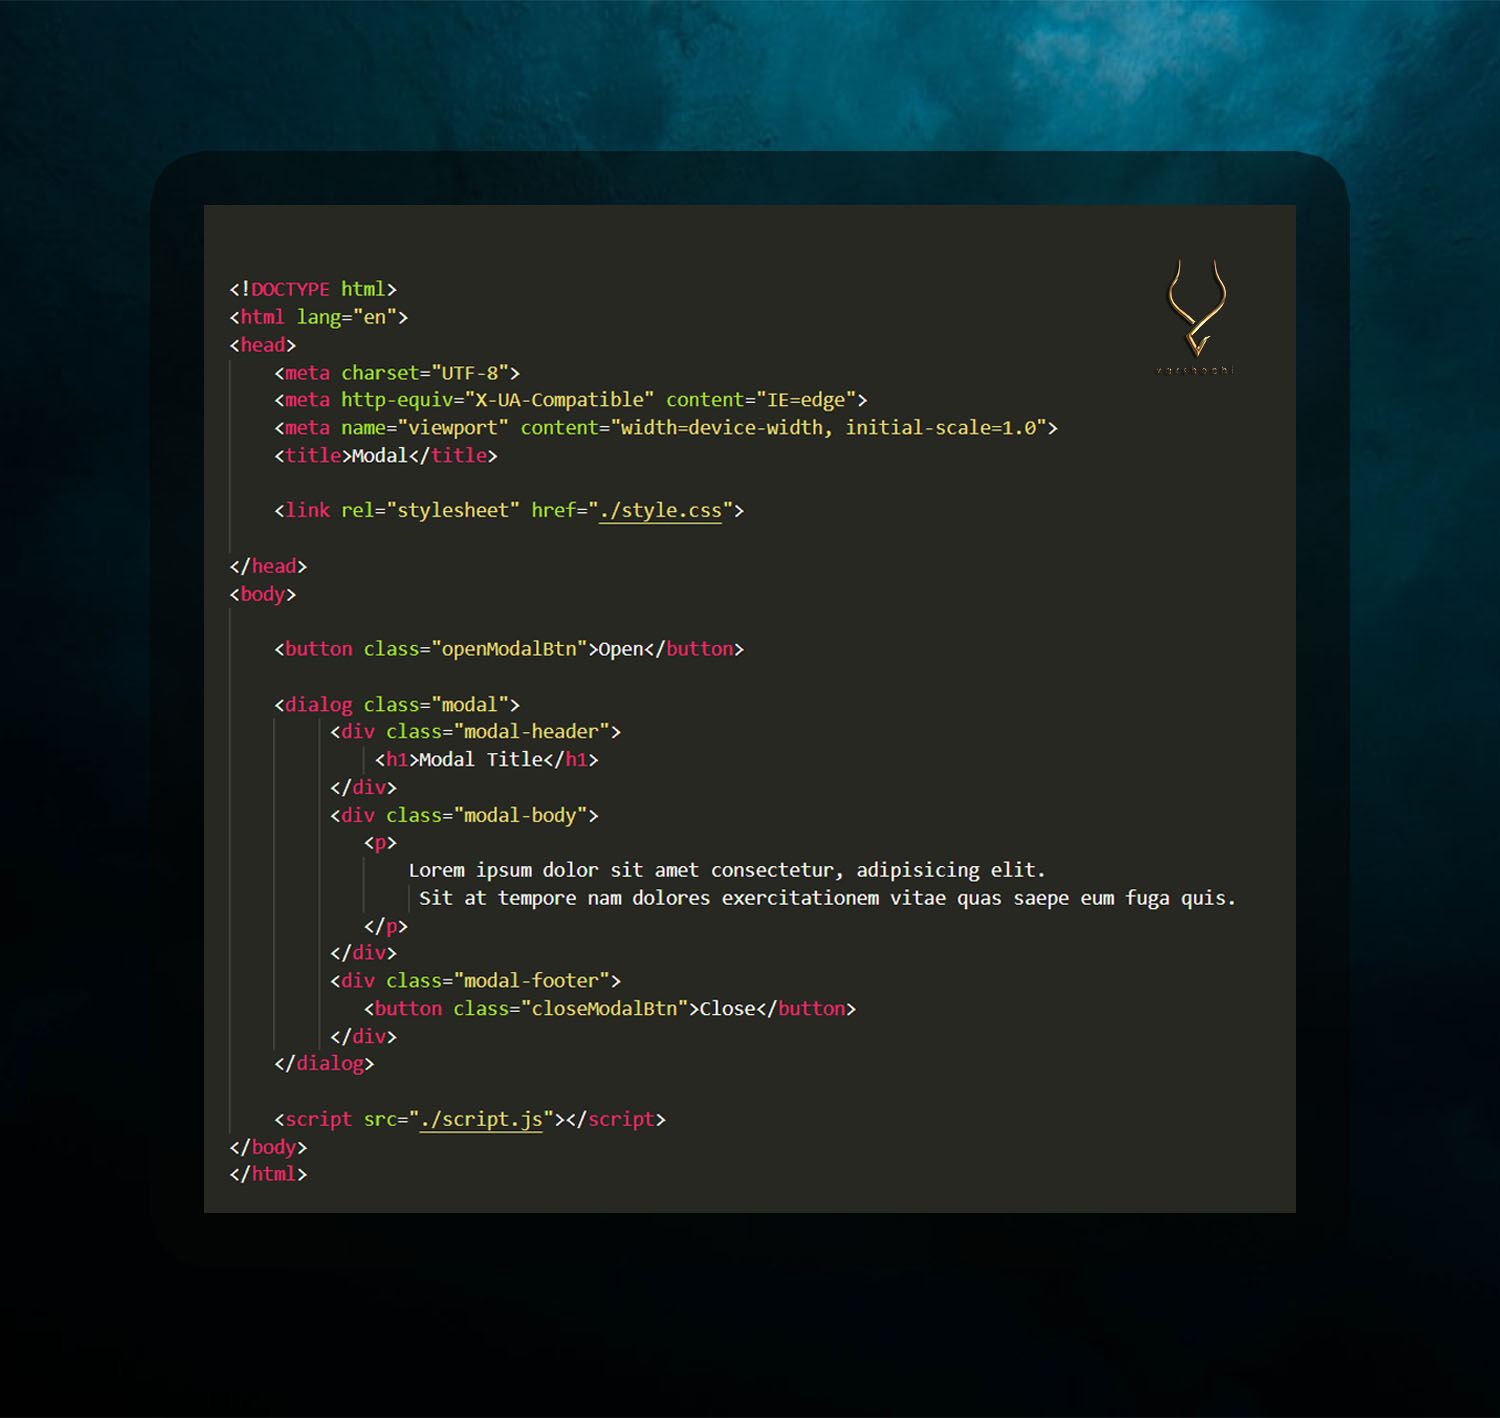Open the ./style.css underlined link
1500x1418 pixels.
coord(660,510)
